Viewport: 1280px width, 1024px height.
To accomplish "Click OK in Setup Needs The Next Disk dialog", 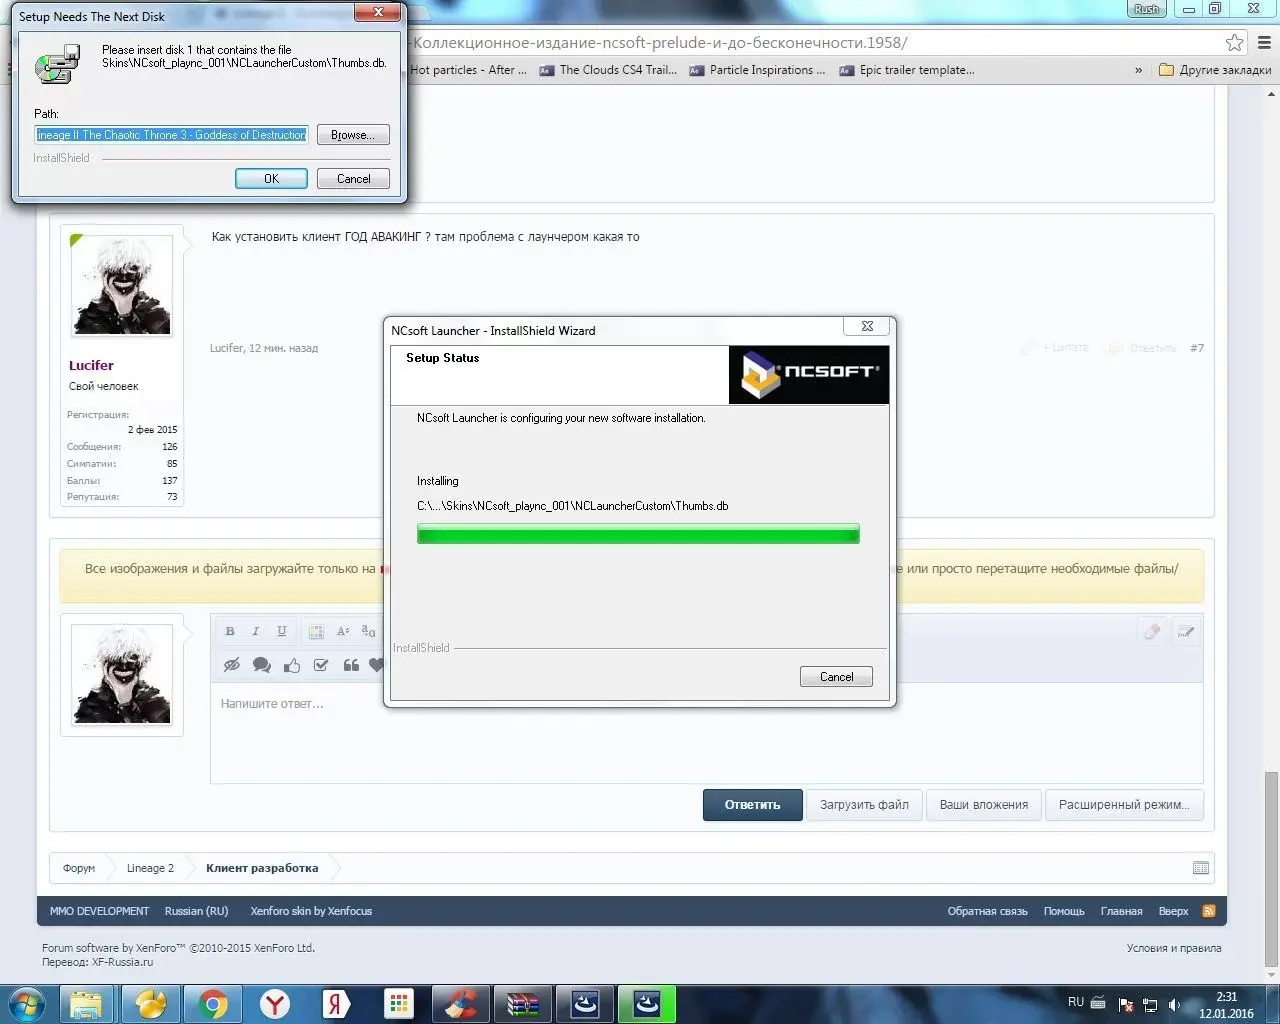I will tap(271, 179).
